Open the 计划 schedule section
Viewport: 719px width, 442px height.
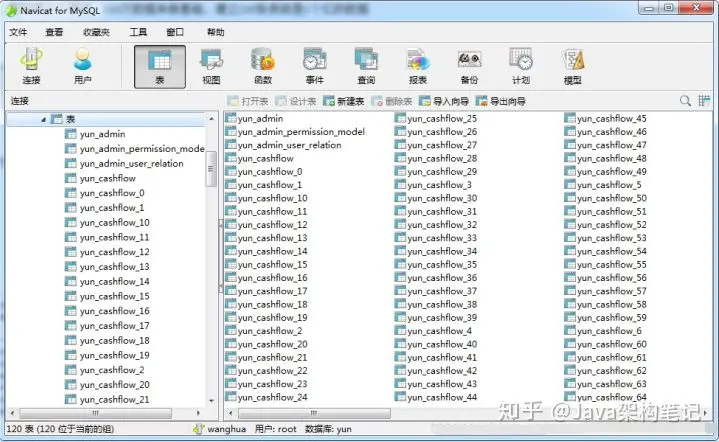pyautogui.click(x=521, y=66)
